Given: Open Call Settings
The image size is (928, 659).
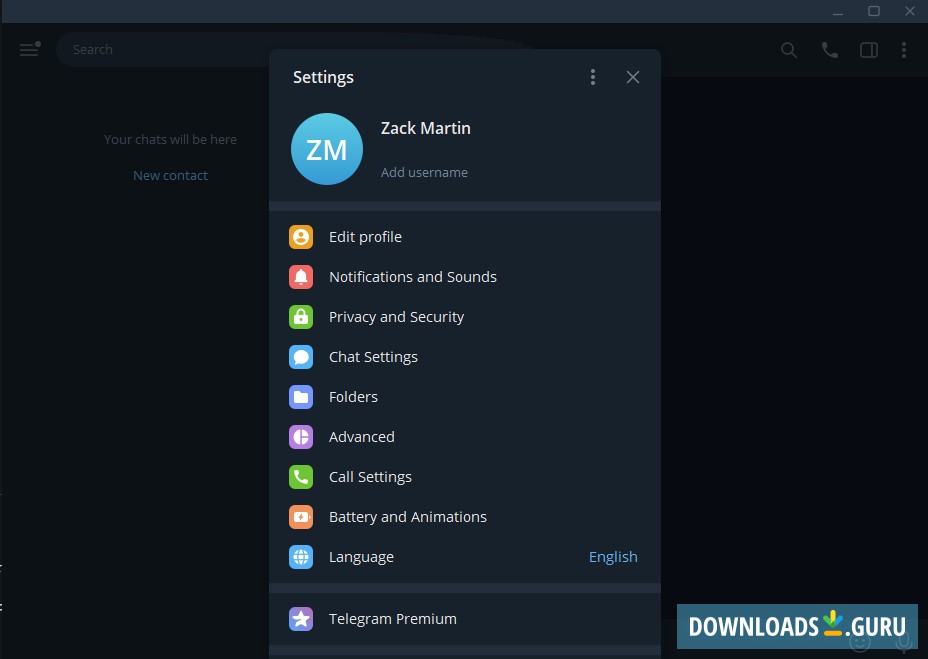Looking at the screenshot, I should 465,477.
